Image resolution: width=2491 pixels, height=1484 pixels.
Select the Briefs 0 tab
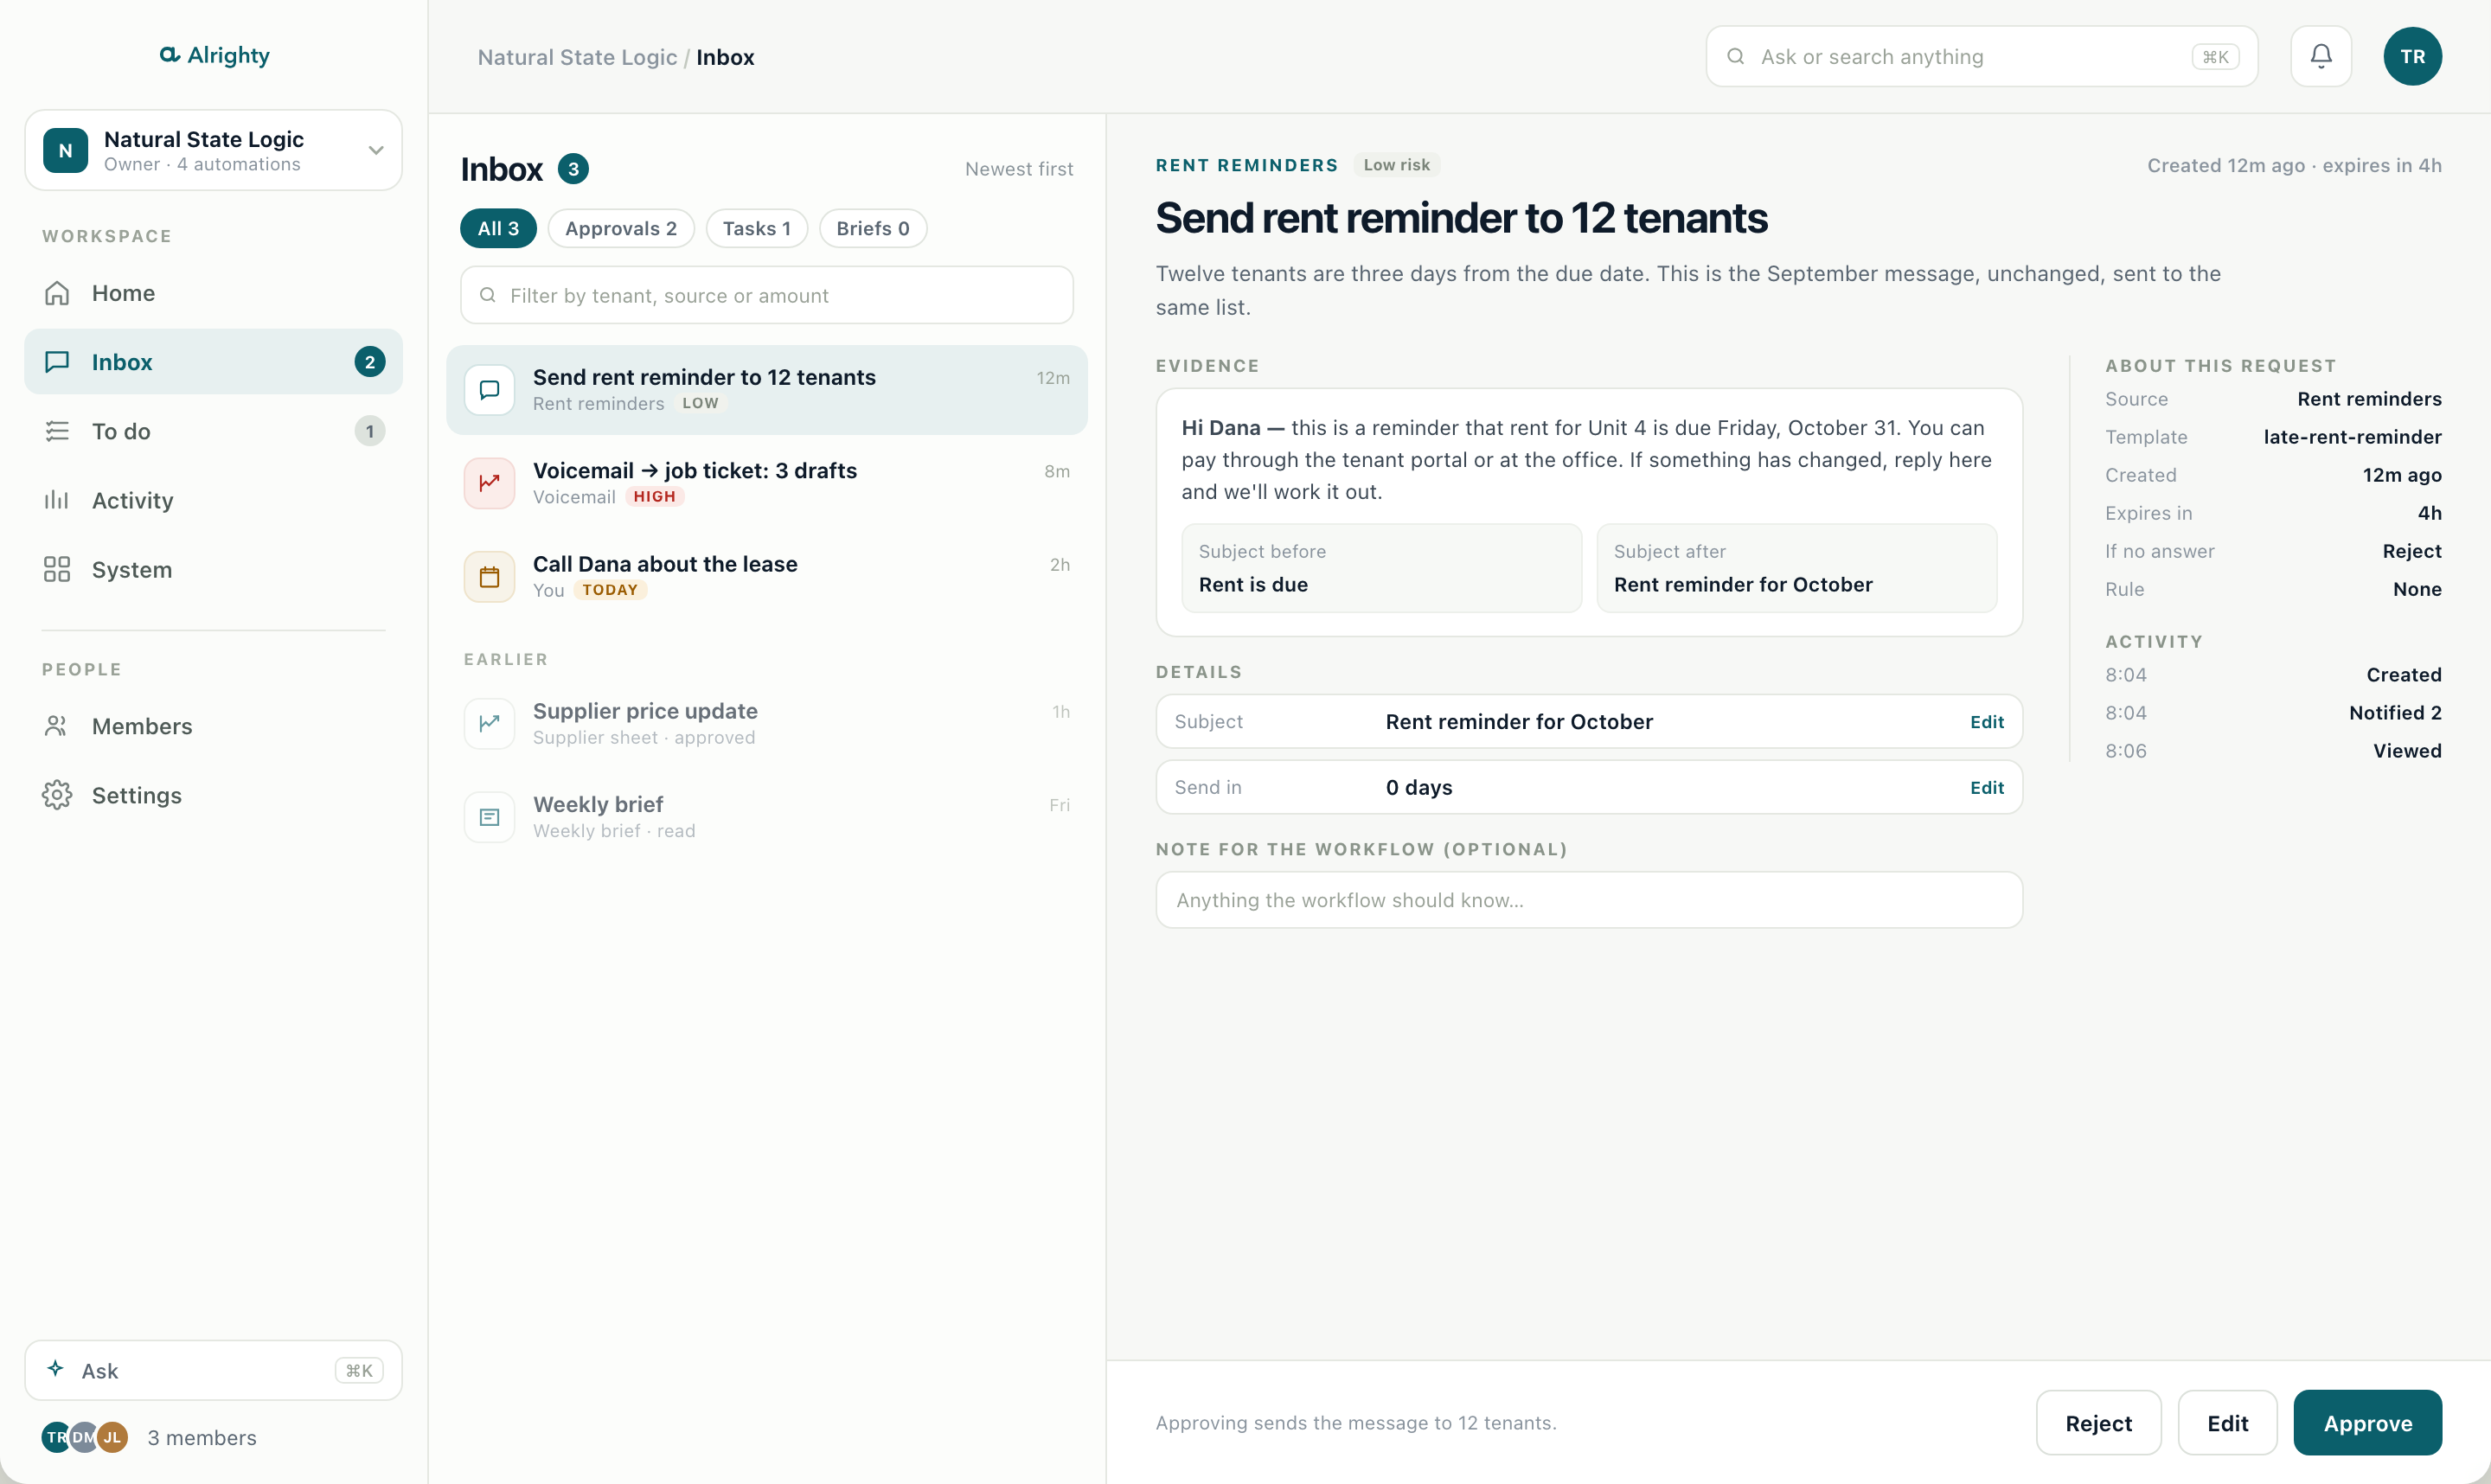click(873, 228)
